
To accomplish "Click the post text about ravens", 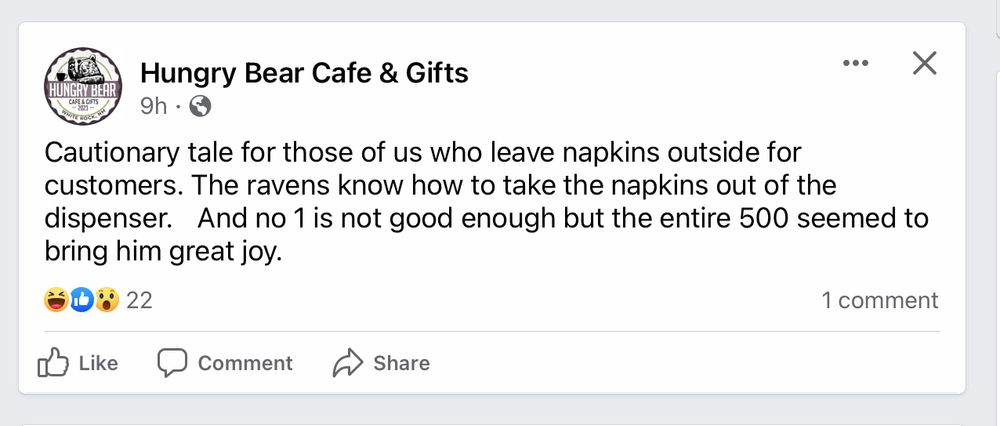I will 486,202.
